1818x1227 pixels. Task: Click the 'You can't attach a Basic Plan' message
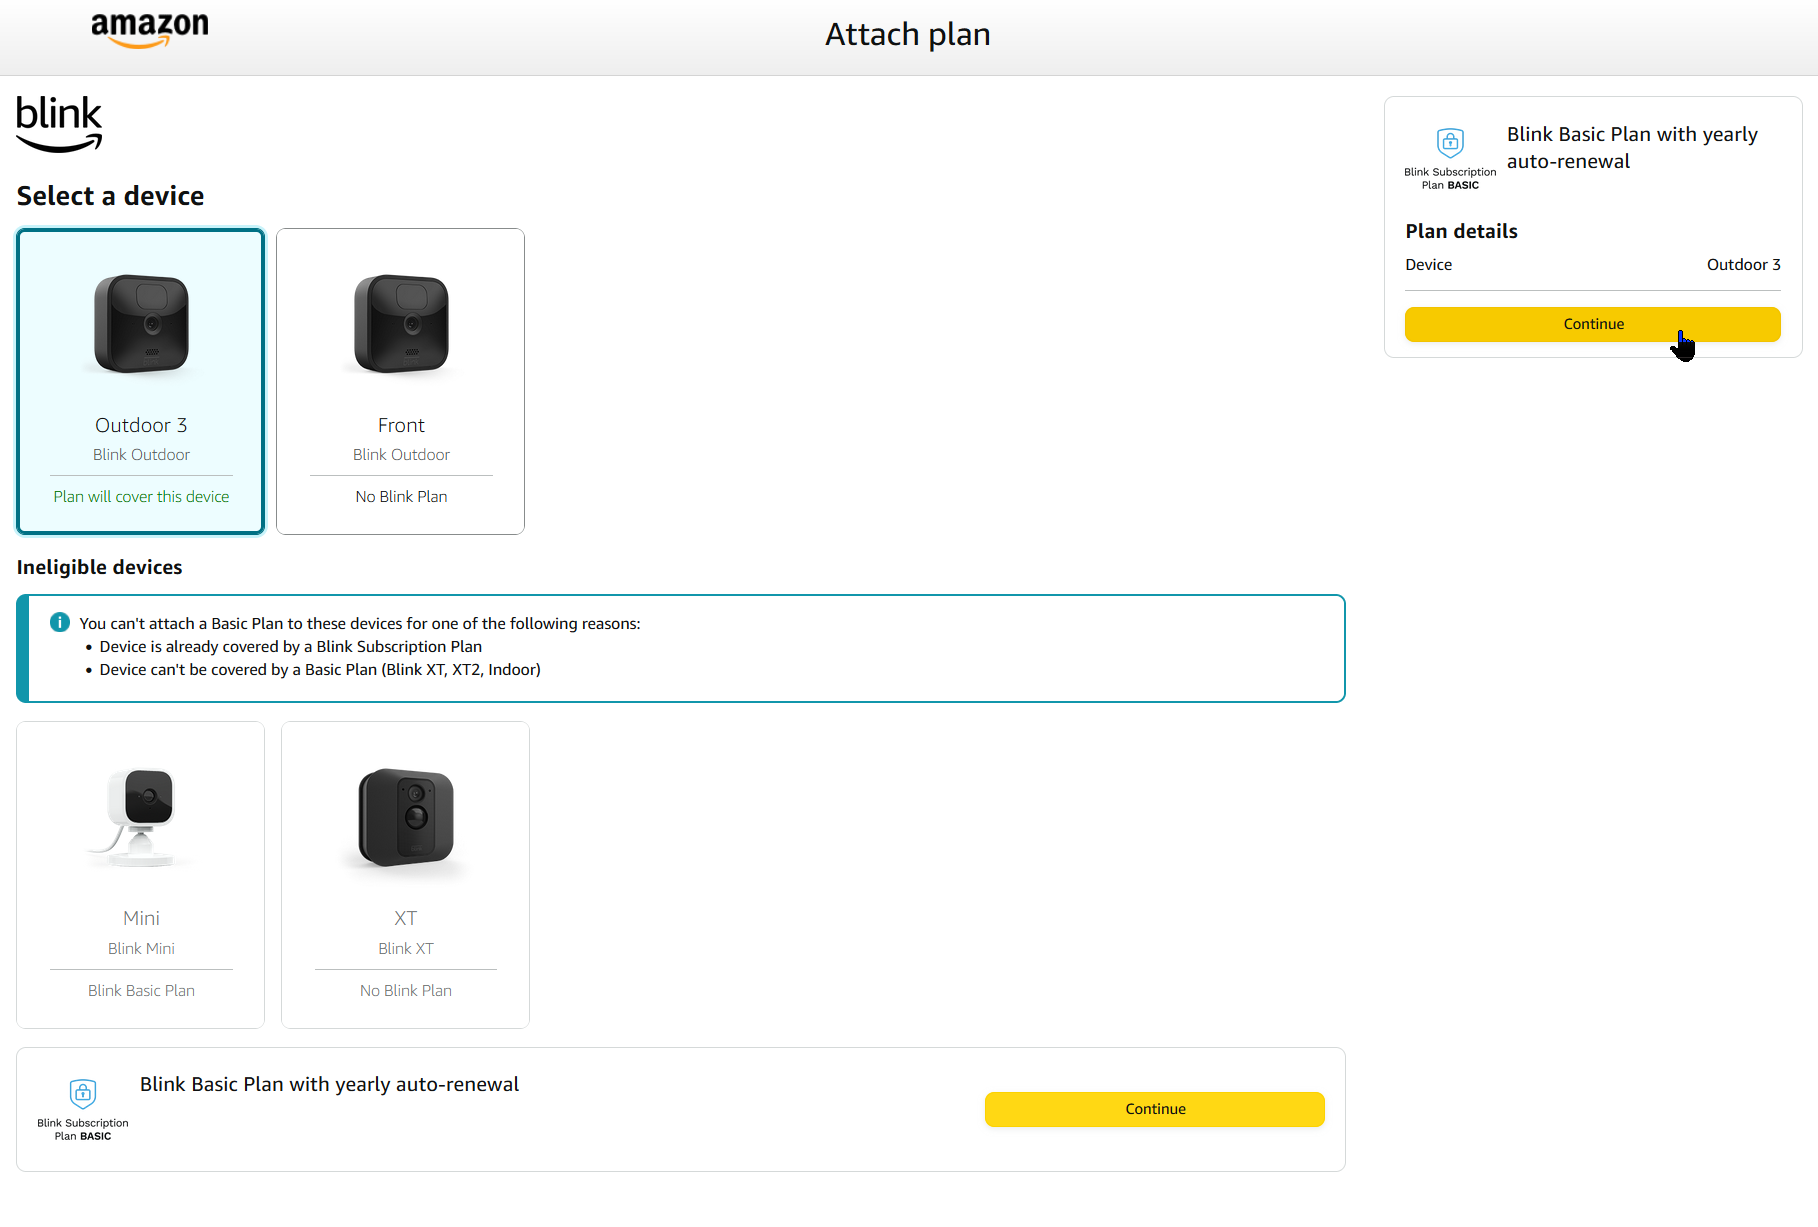coord(360,623)
